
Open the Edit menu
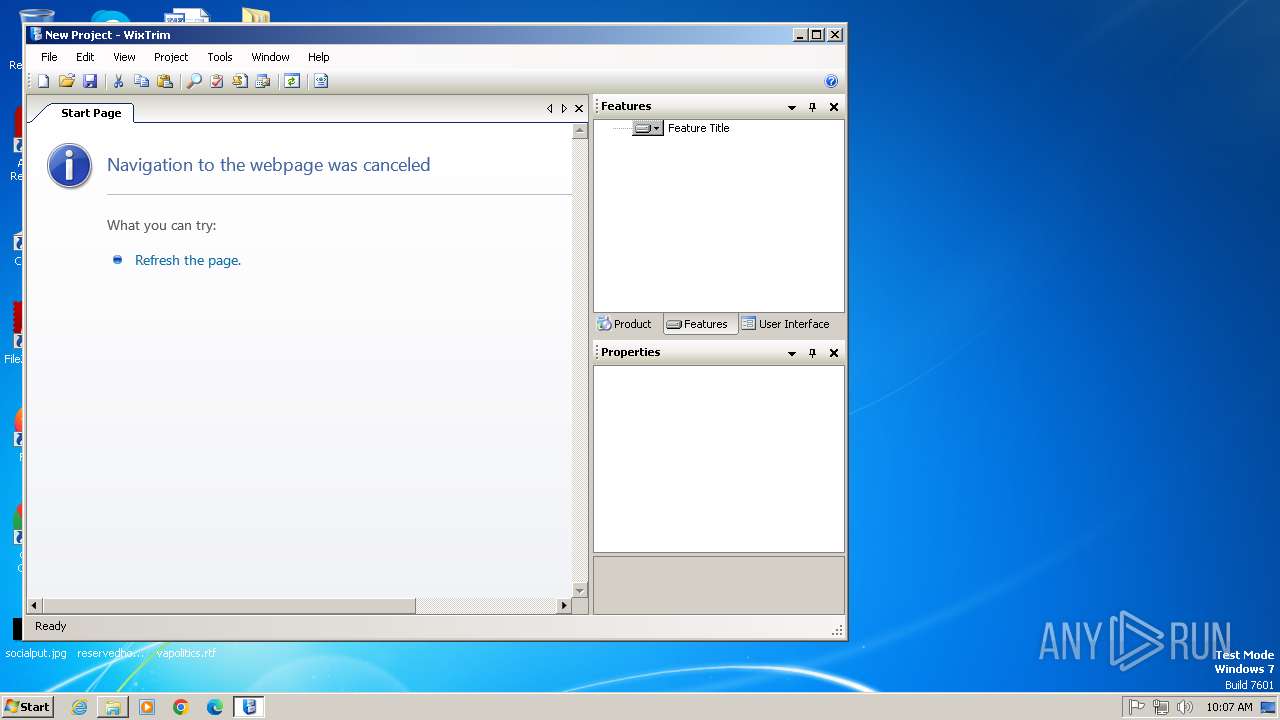click(85, 57)
